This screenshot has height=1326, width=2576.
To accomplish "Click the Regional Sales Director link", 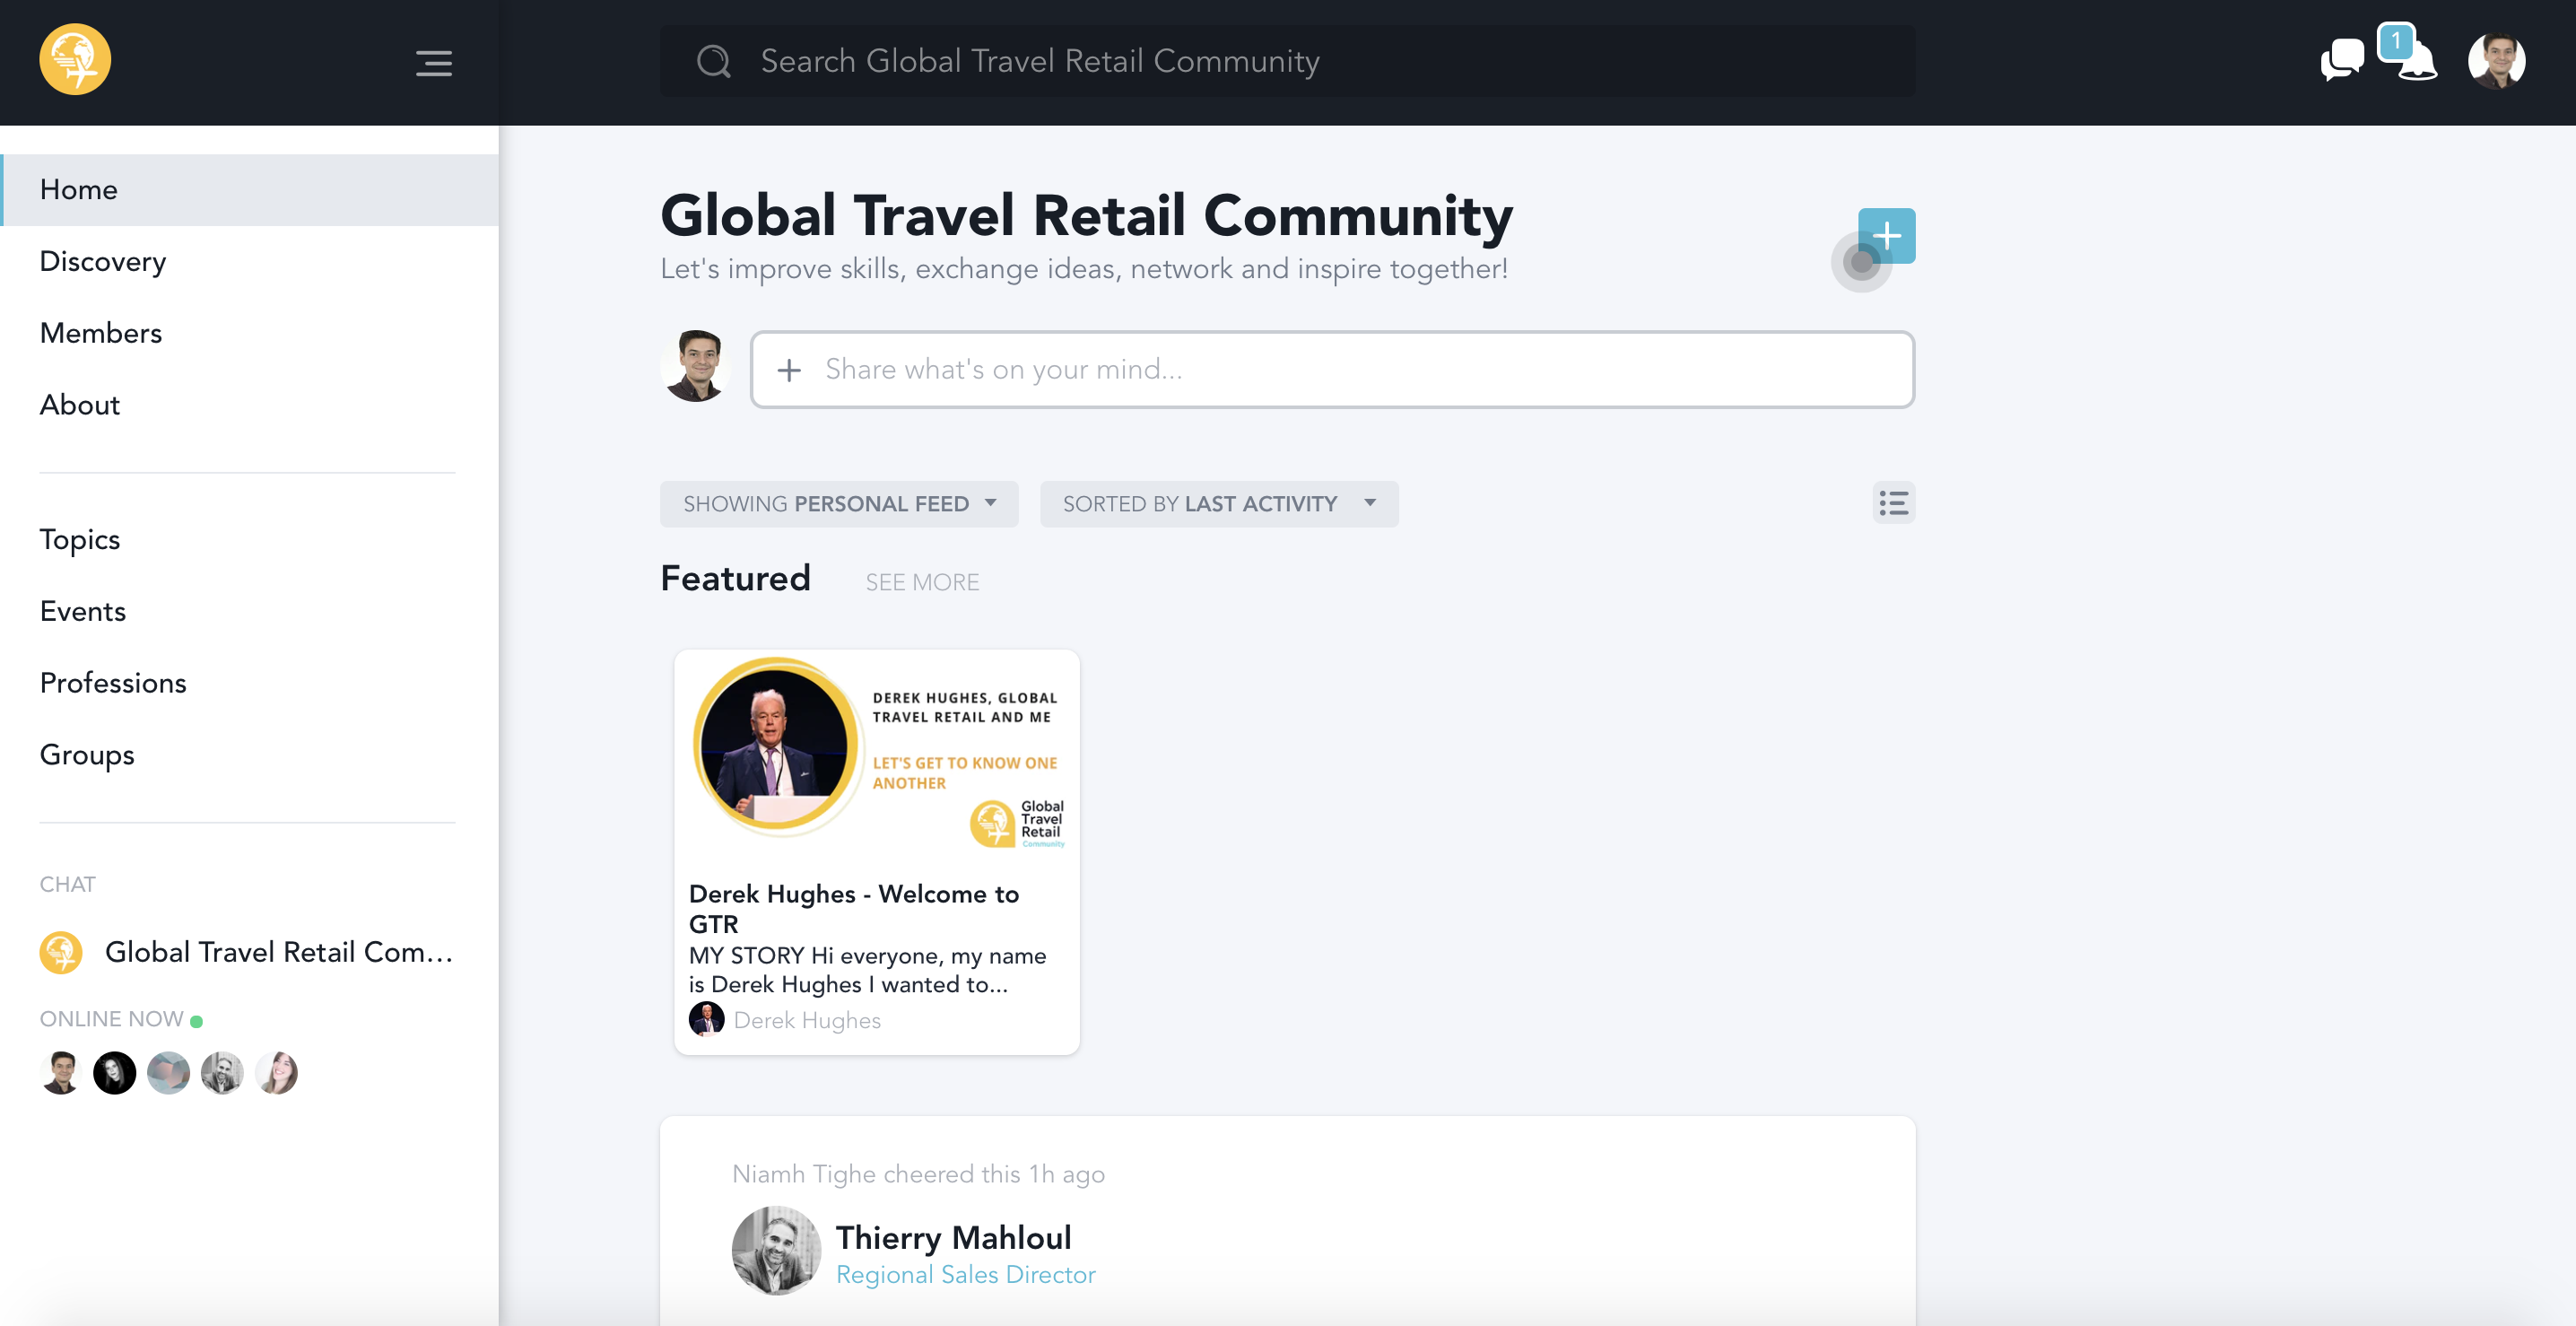I will 965,1275.
